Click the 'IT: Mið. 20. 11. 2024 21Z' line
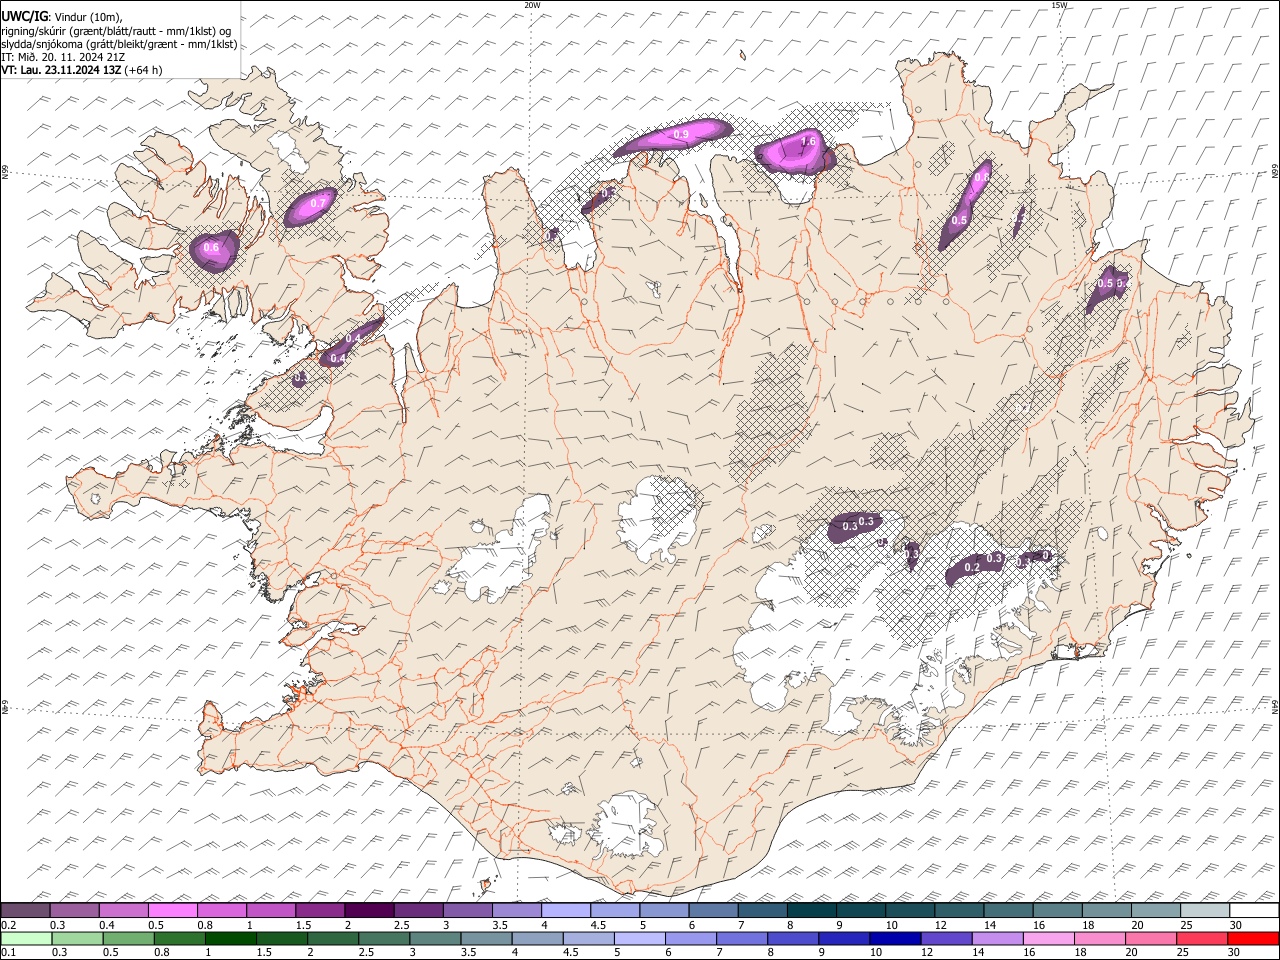This screenshot has height=960, width=1280. (x=63, y=57)
